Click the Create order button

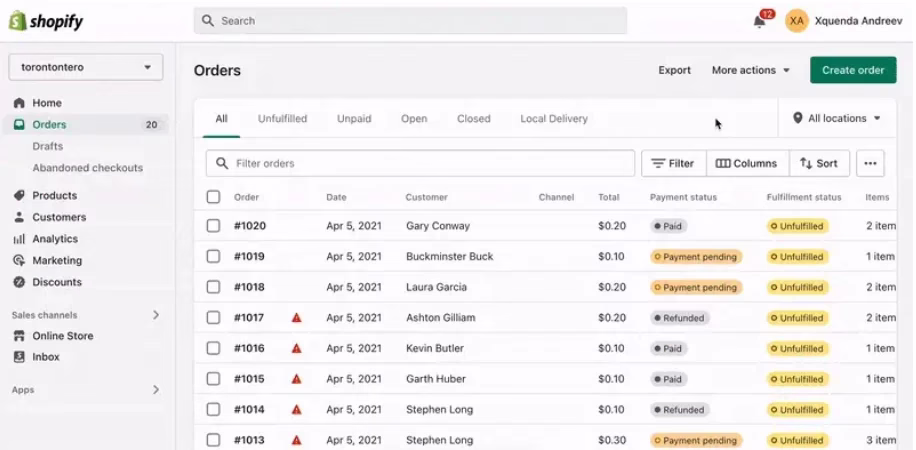pyautogui.click(x=852, y=70)
